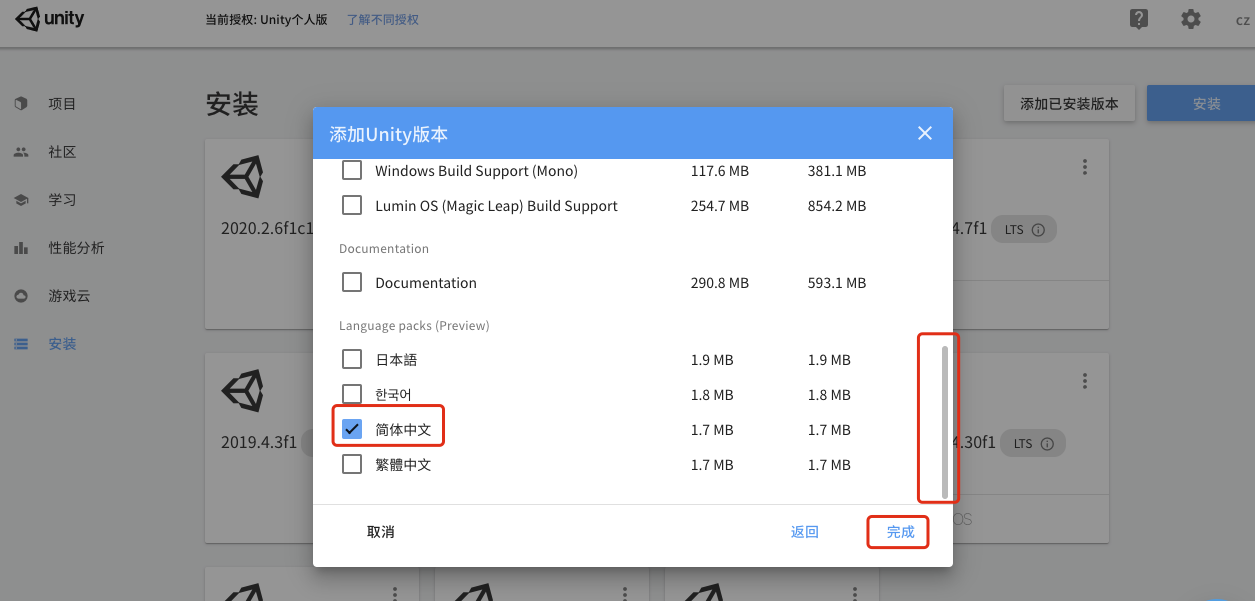The image size is (1255, 601).
Task: Click the 854.2 MB installed size value
Action: click(837, 206)
